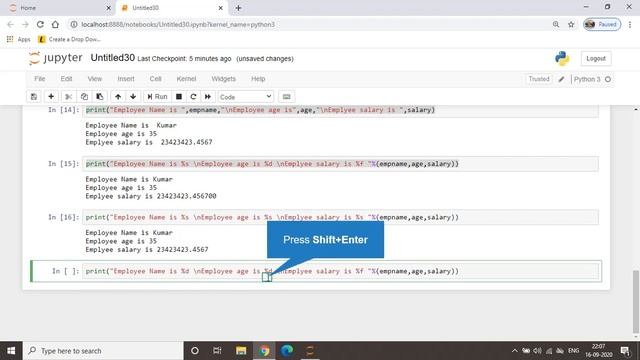Image resolution: width=640 pixels, height=360 pixels.
Task: Open File Explorer from the taskbar
Action: tap(241, 351)
